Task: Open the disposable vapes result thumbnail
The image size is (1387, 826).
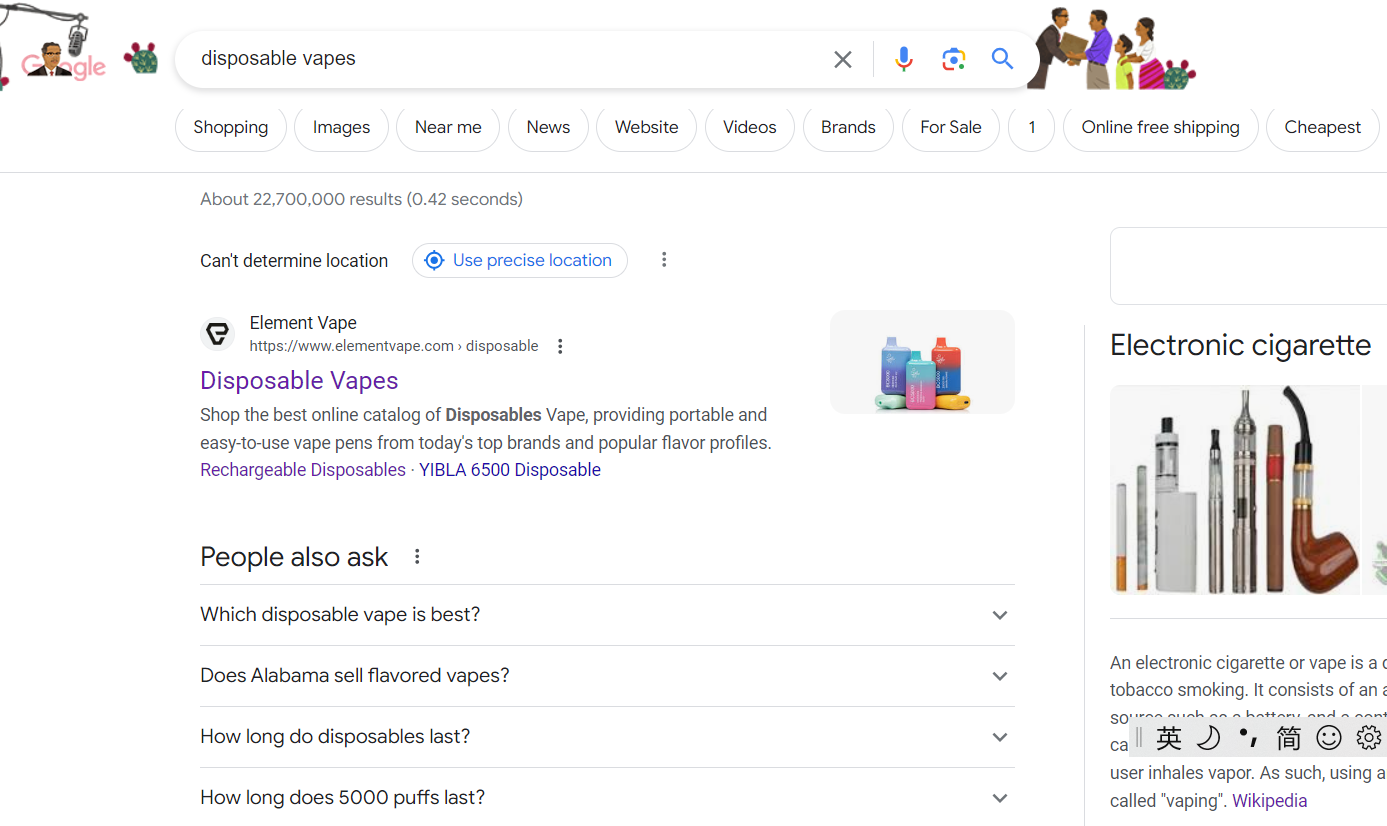Action: (922, 362)
